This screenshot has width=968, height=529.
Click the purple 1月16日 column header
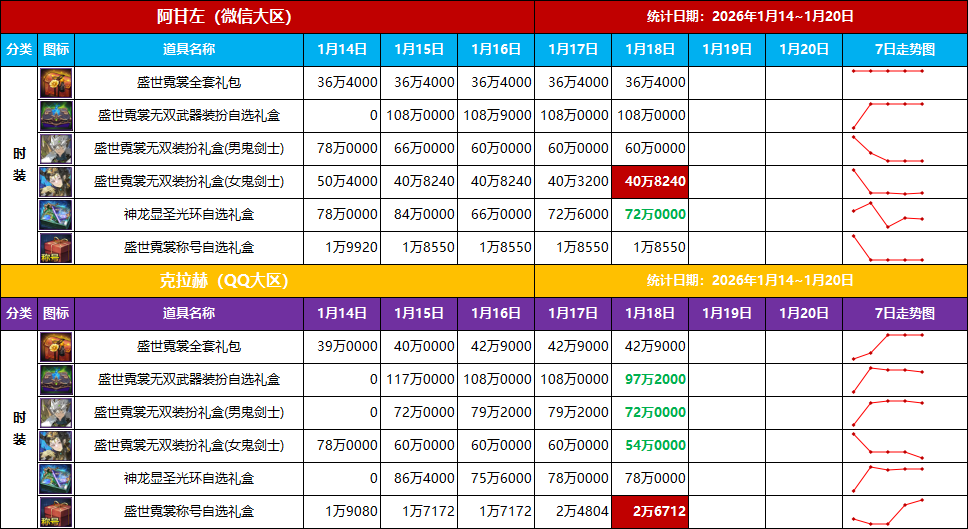point(496,314)
